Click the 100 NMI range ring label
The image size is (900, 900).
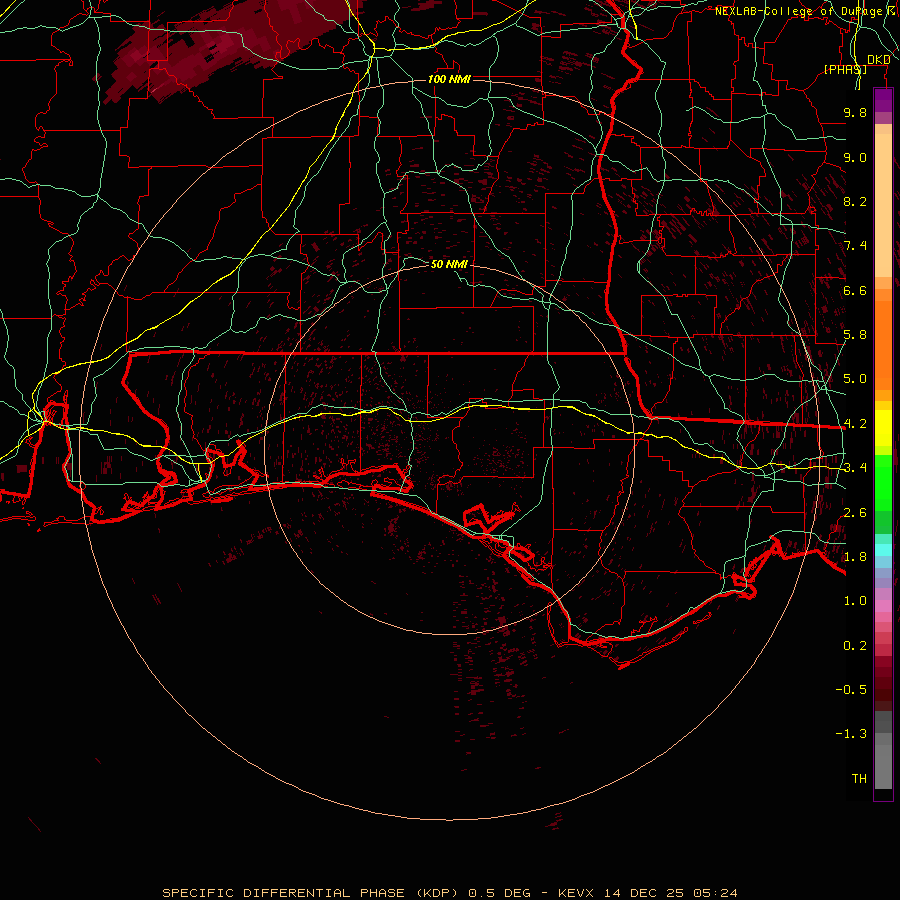(x=449, y=79)
